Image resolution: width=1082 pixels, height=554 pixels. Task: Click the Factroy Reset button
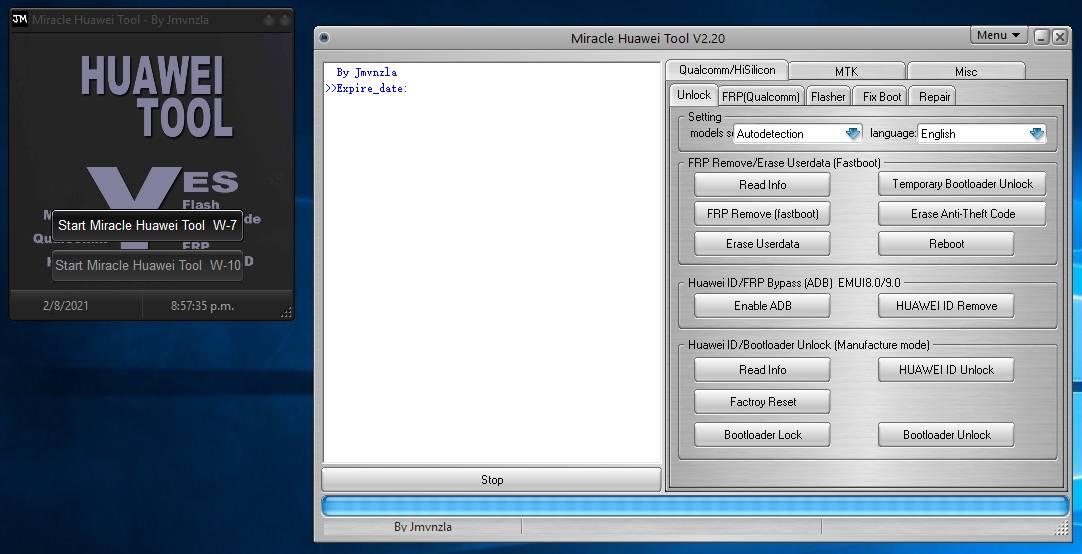coord(762,402)
